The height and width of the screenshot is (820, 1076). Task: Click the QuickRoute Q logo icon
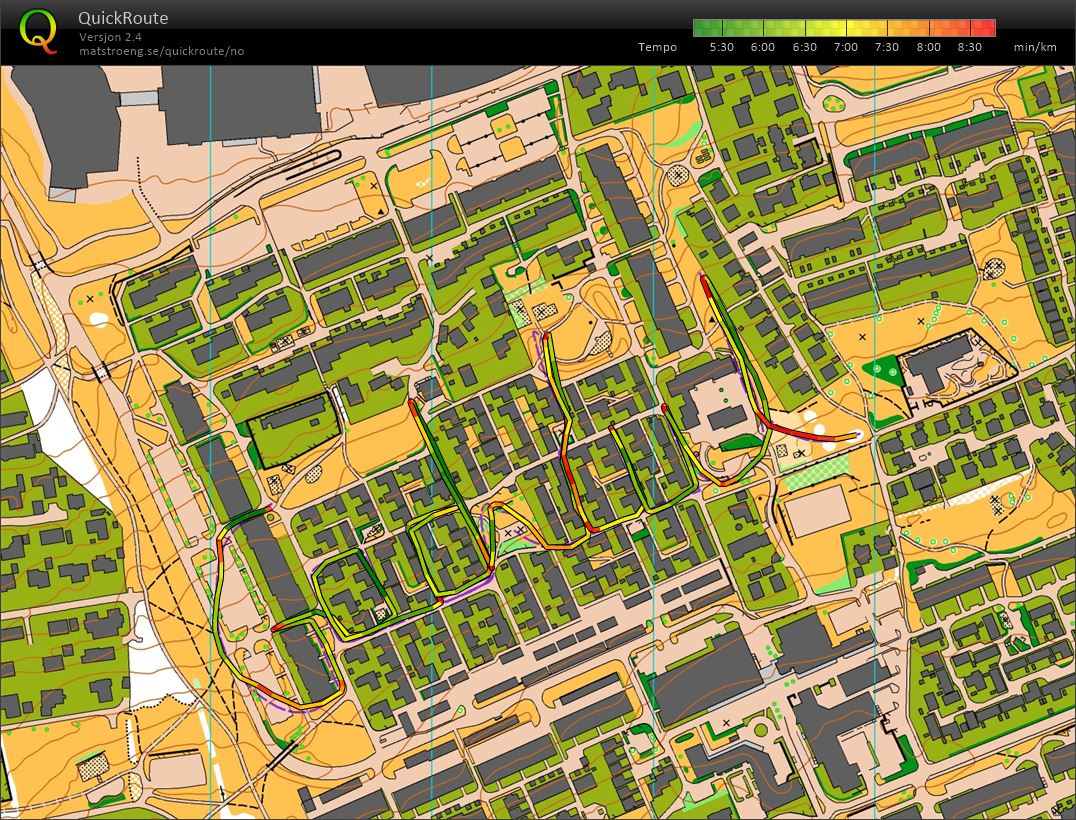pos(38,31)
